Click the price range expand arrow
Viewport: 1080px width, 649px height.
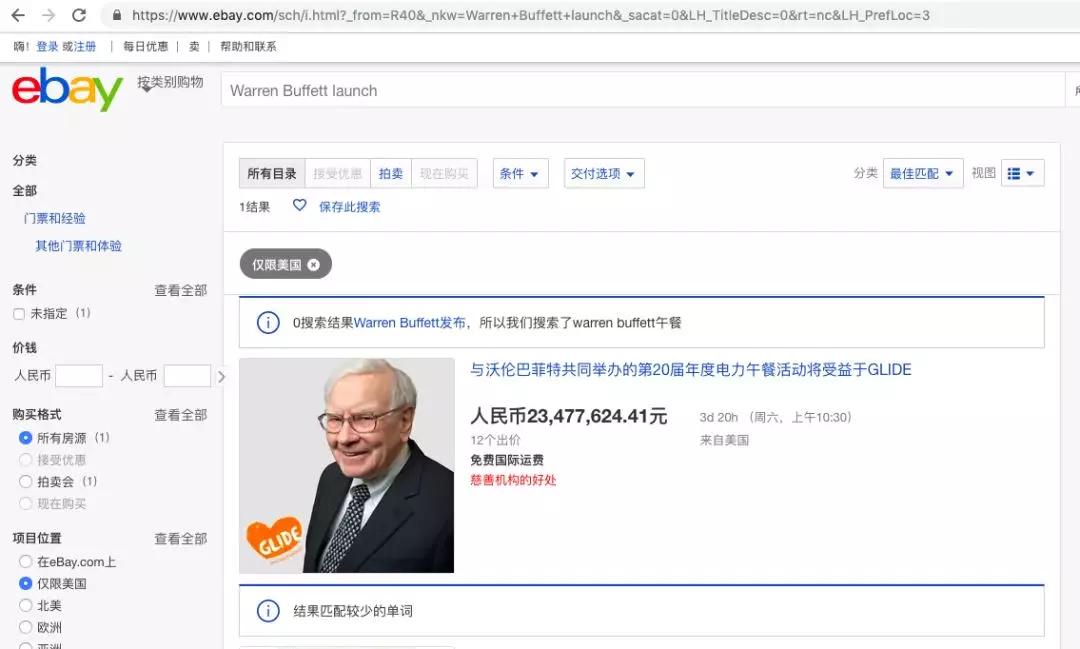coord(222,377)
